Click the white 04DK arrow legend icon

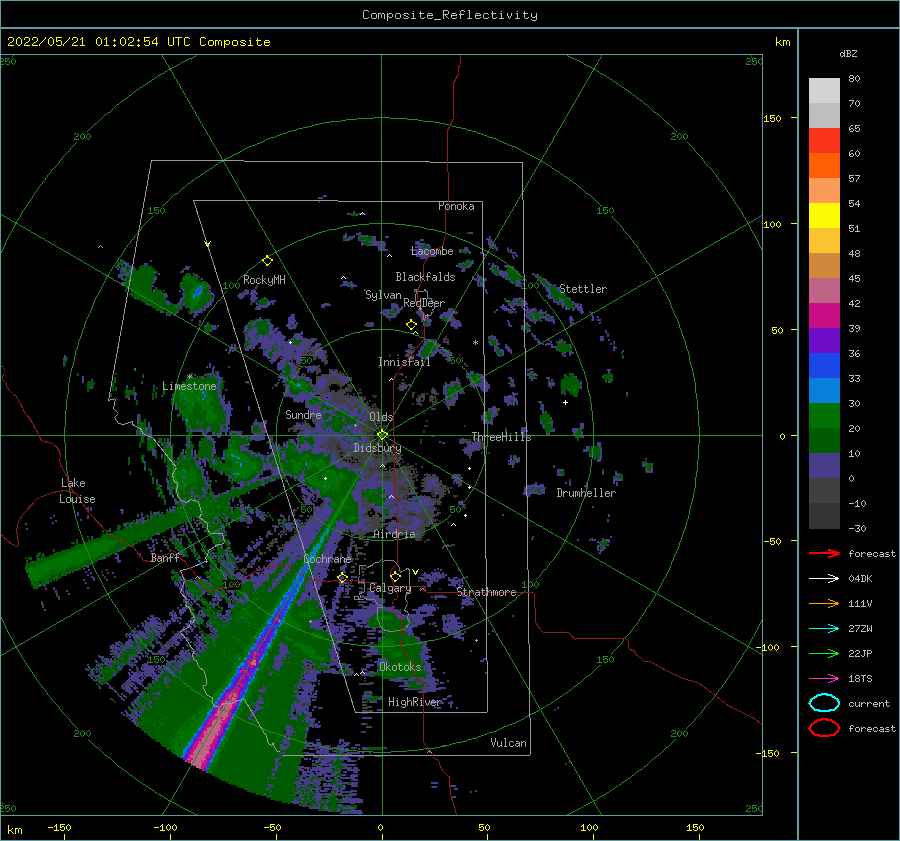(824, 579)
